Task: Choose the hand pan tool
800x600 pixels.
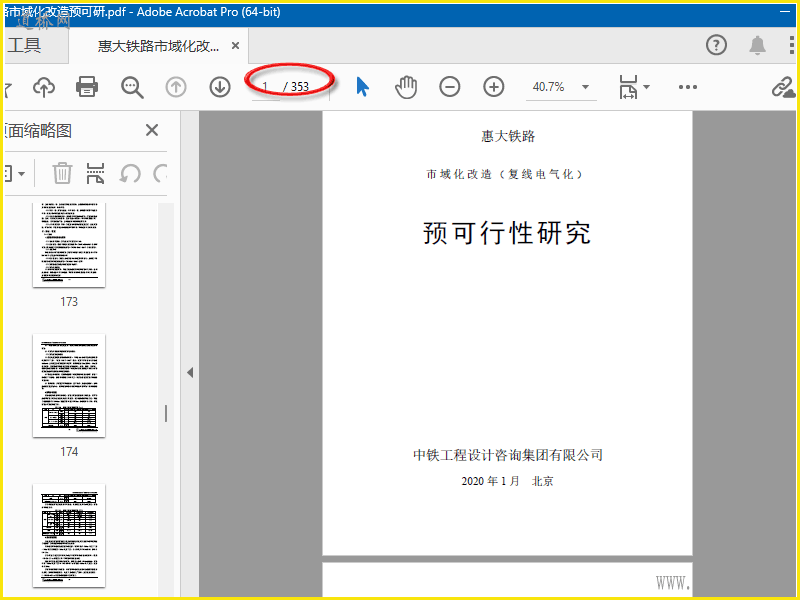Action: (406, 87)
